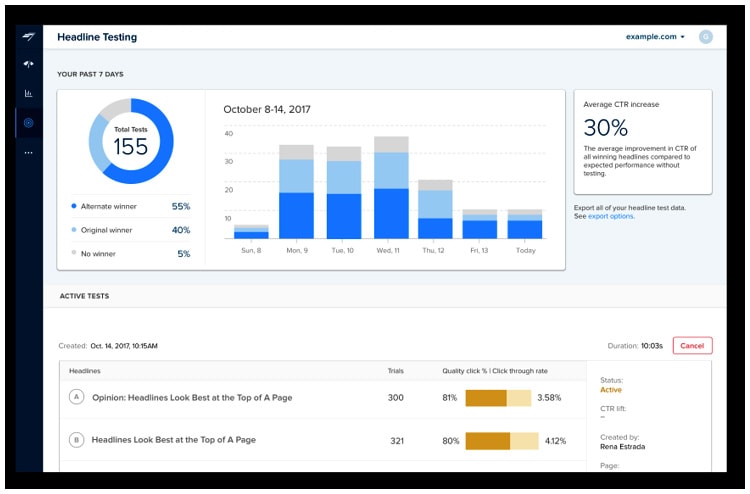Click the headline B row text
750x494 pixels.
point(174,439)
